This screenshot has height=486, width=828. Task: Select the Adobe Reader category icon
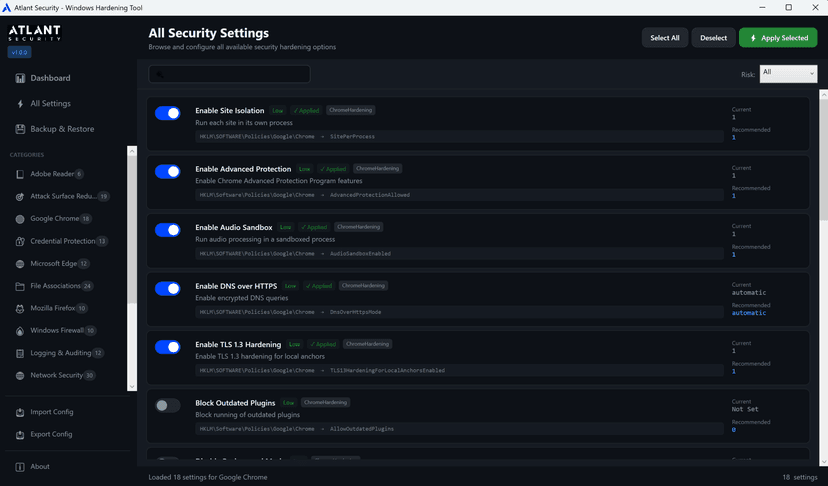pyautogui.click(x=20, y=174)
